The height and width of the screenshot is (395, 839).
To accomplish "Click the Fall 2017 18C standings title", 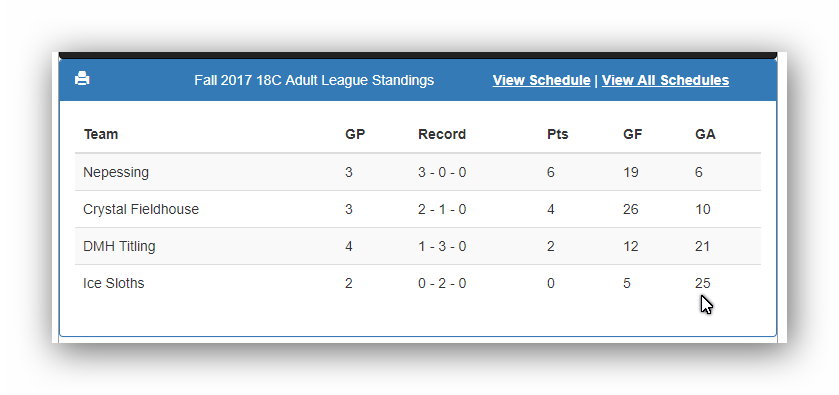I will pyautogui.click(x=314, y=80).
